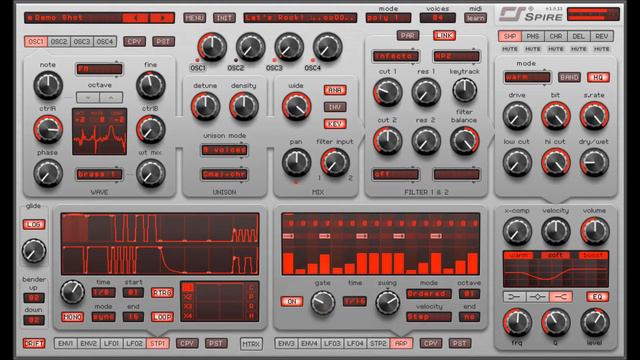This screenshot has width=640, height=360.
Task: Open the MTRX modulation matrix
Action: pos(251,344)
